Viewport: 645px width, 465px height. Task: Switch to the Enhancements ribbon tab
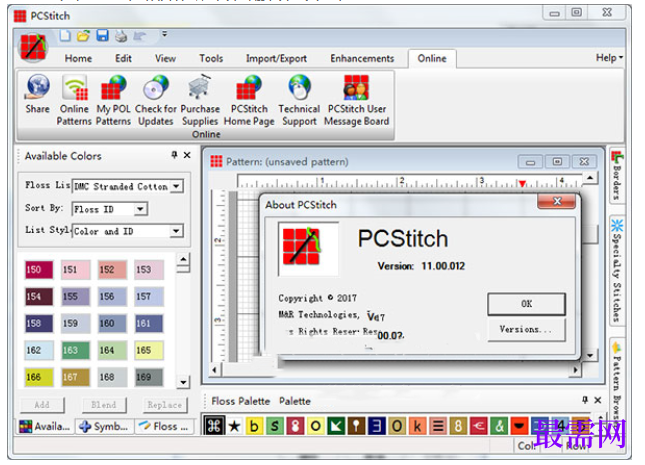point(362,58)
